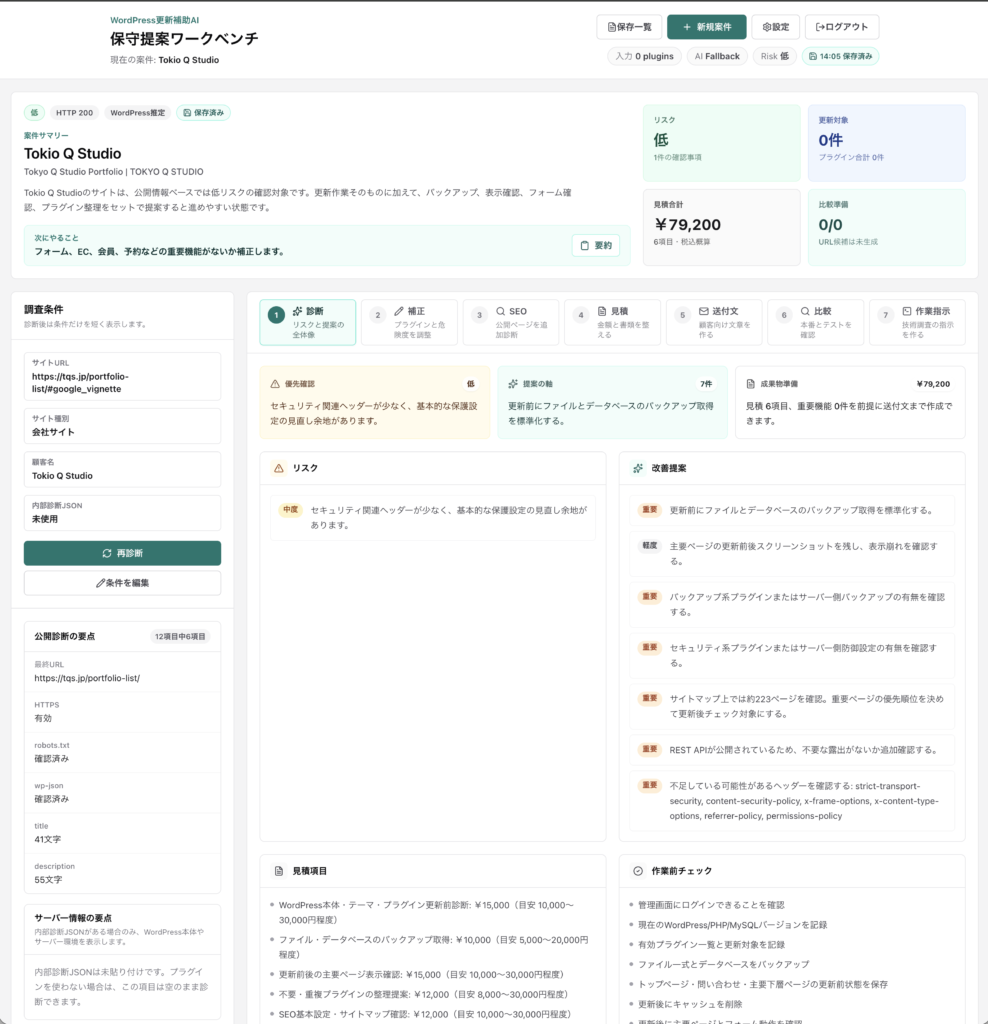Viewport: 988px width, 1024px height.
Task: Run 再診断 re-diagnosis
Action: click(x=123, y=553)
